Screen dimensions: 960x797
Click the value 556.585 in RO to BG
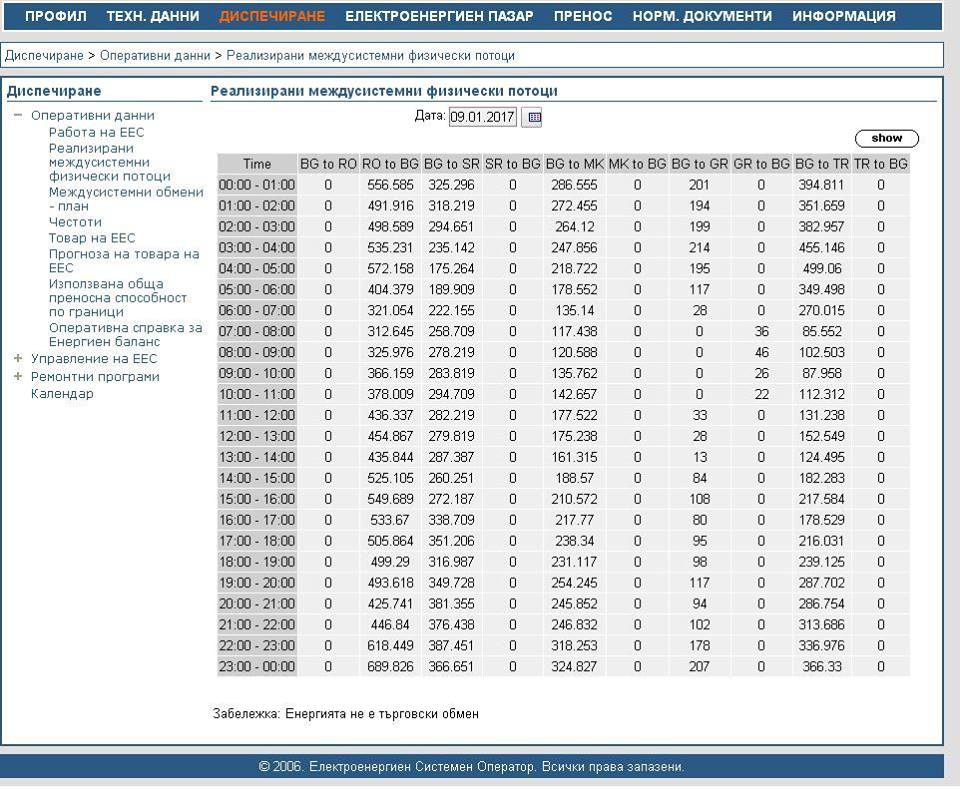pyautogui.click(x=390, y=185)
